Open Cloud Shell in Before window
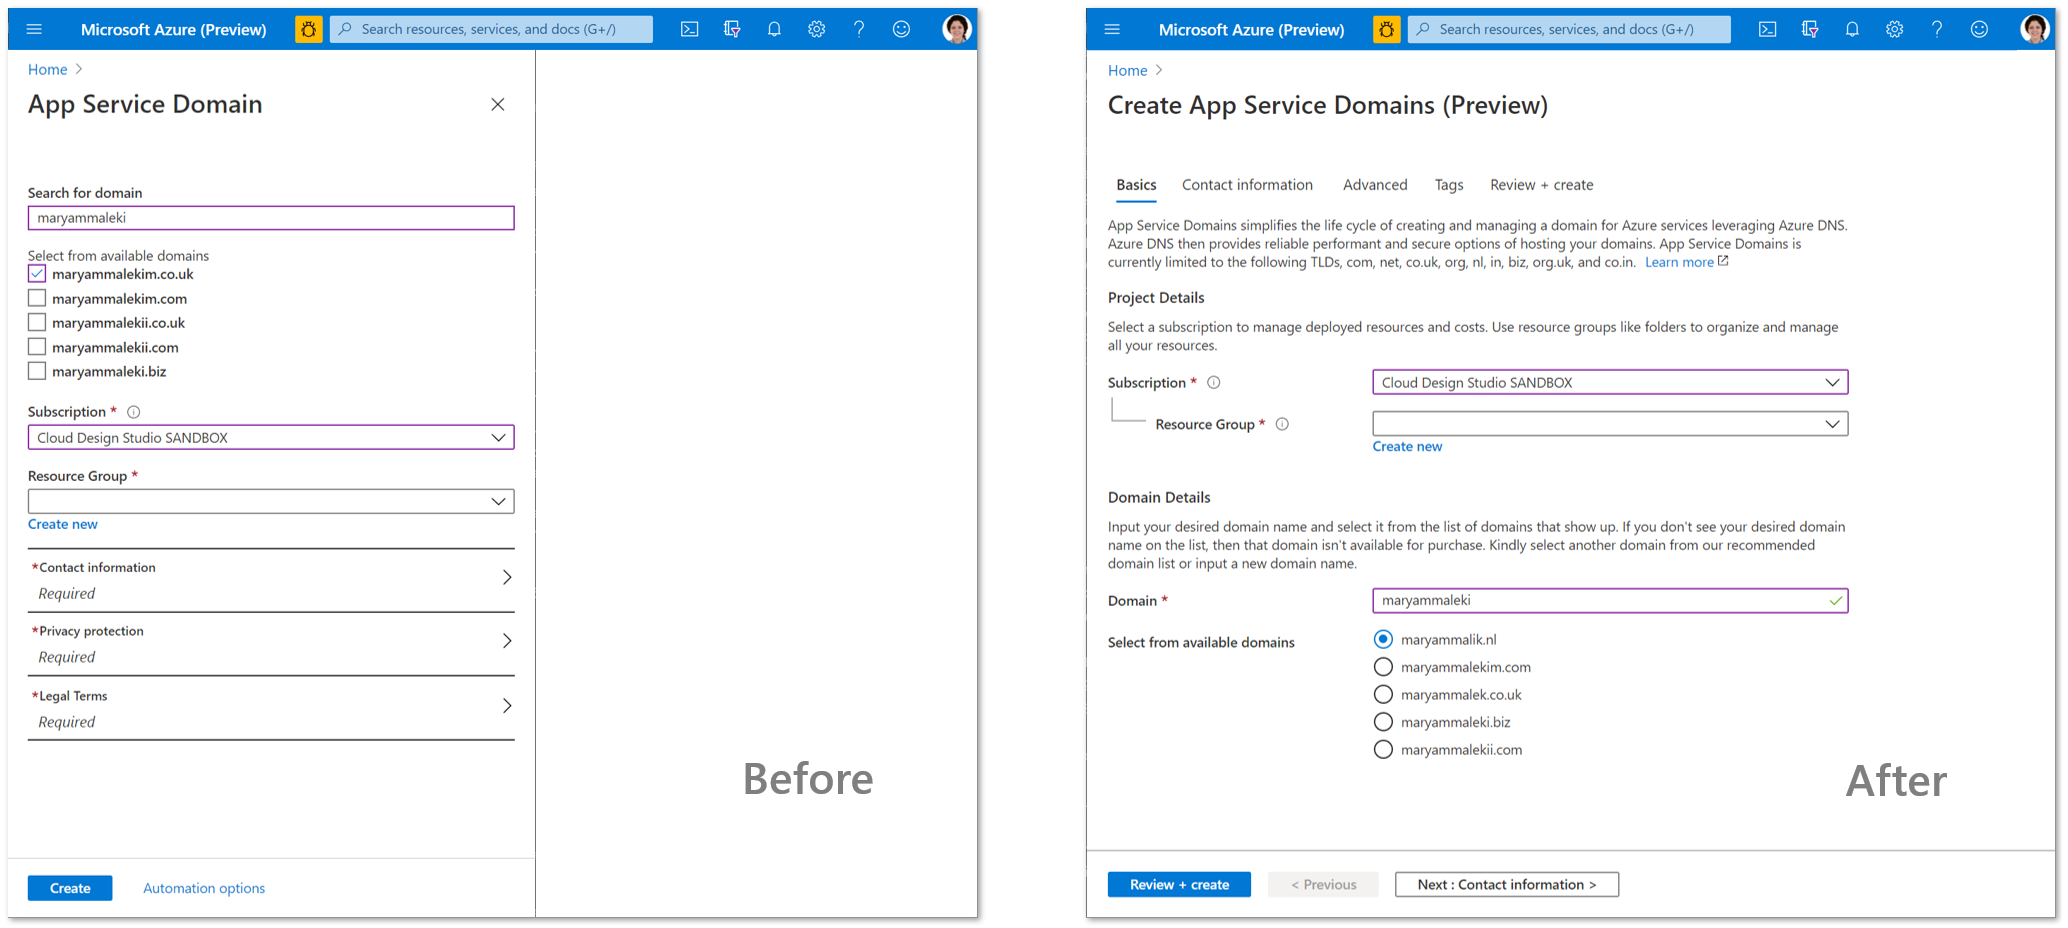The height and width of the screenshot is (928, 2068). point(690,29)
